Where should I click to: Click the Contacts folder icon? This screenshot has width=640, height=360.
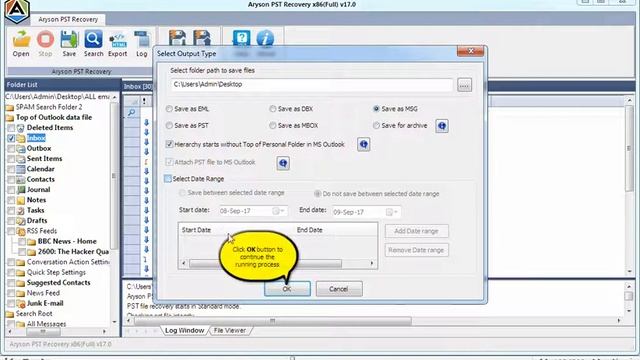click(20, 180)
